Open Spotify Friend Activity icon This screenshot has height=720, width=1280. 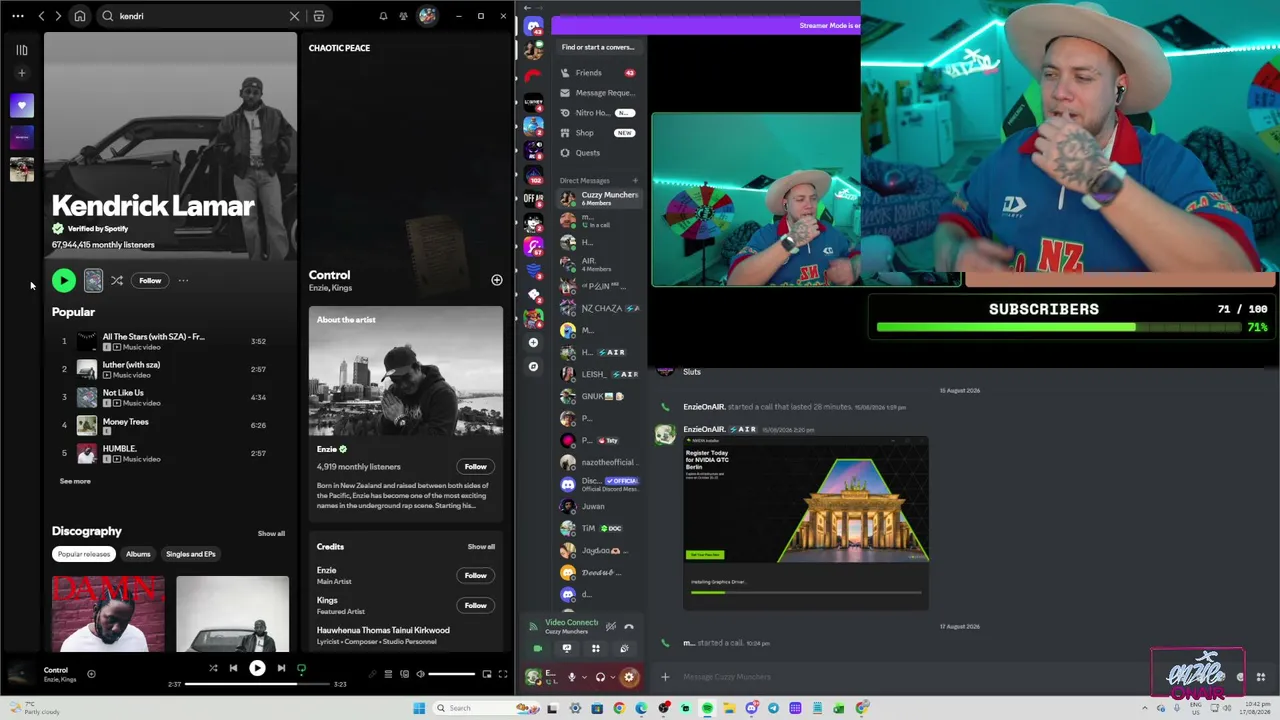(404, 16)
